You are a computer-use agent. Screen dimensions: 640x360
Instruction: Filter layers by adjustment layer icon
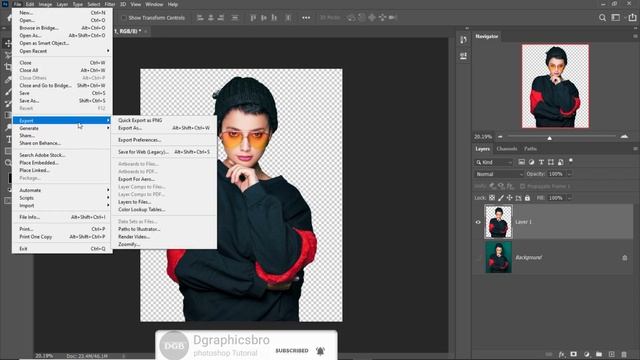(531, 162)
